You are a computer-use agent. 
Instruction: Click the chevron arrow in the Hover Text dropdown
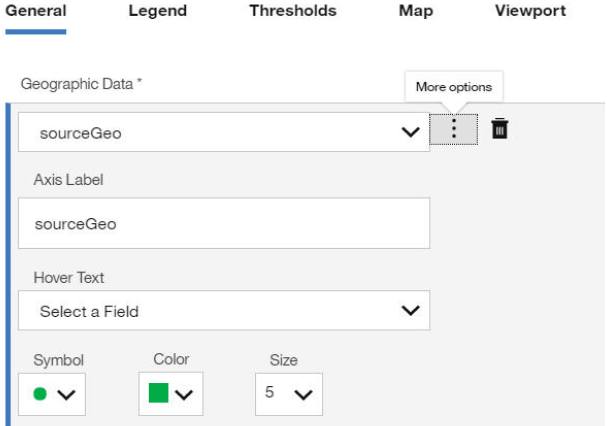410,311
